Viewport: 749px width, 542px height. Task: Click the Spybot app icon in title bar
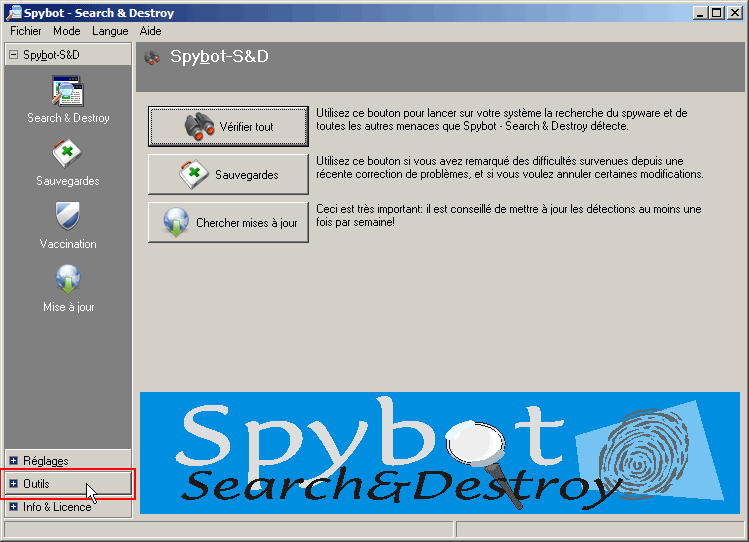point(13,12)
